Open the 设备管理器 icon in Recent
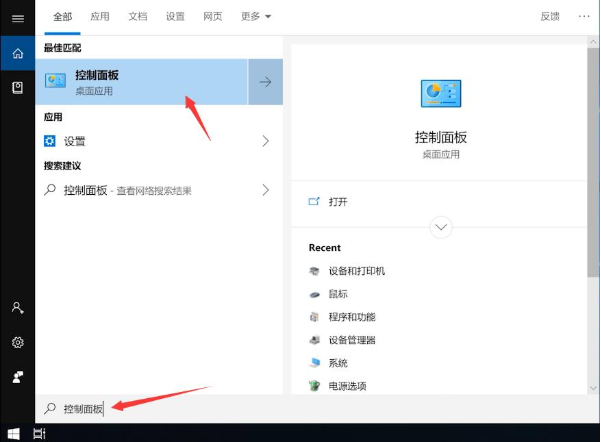The image size is (601, 442). 314,340
